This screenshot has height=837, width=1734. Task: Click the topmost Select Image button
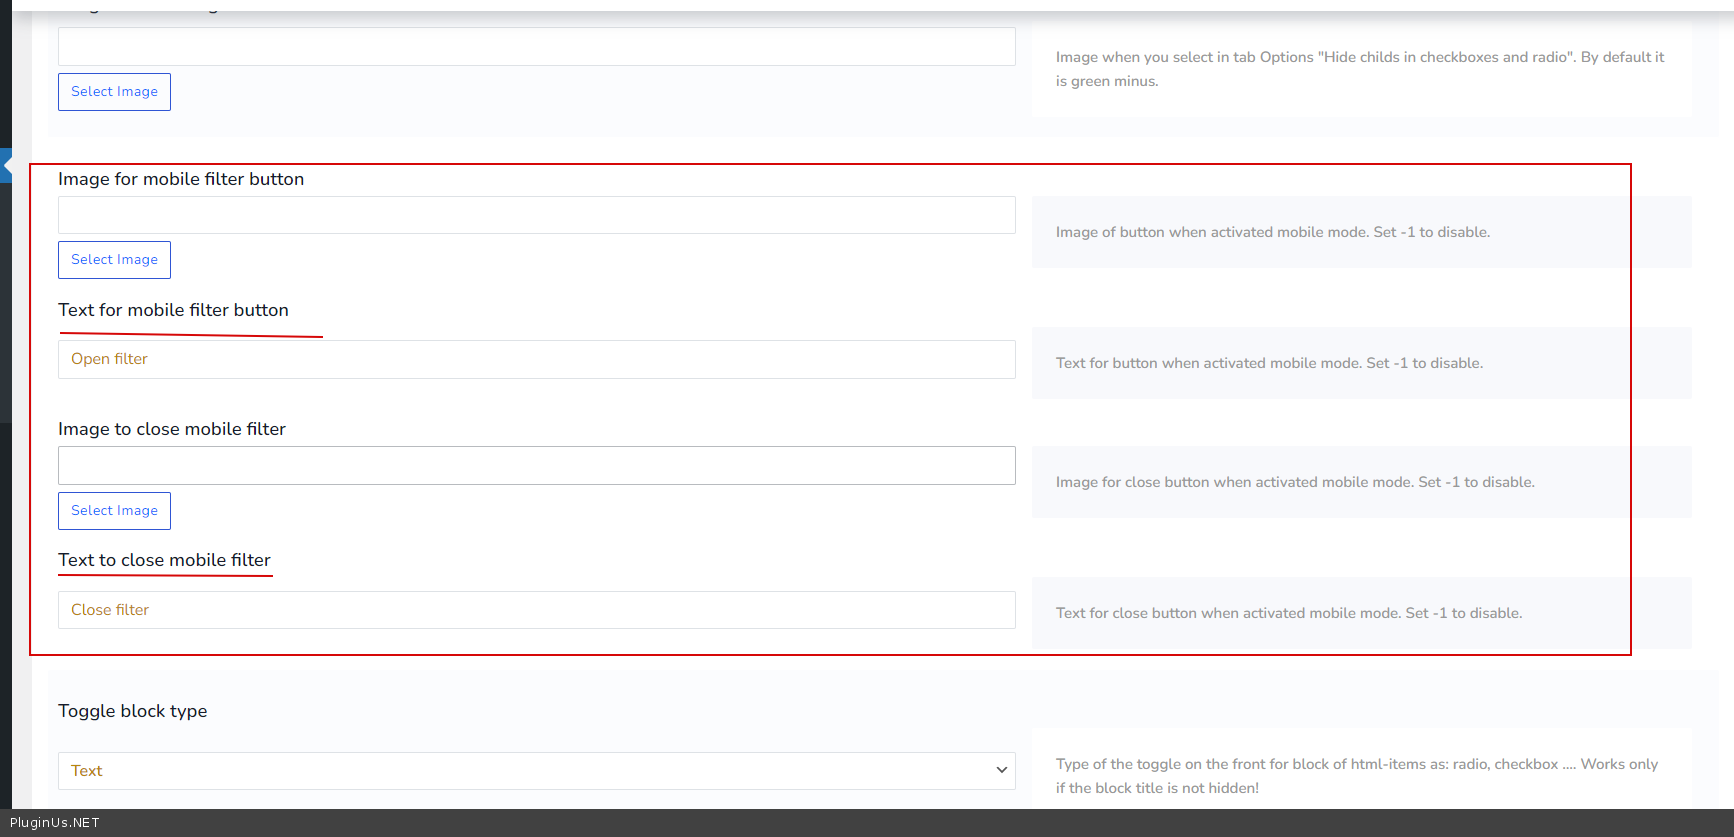pyautogui.click(x=114, y=92)
